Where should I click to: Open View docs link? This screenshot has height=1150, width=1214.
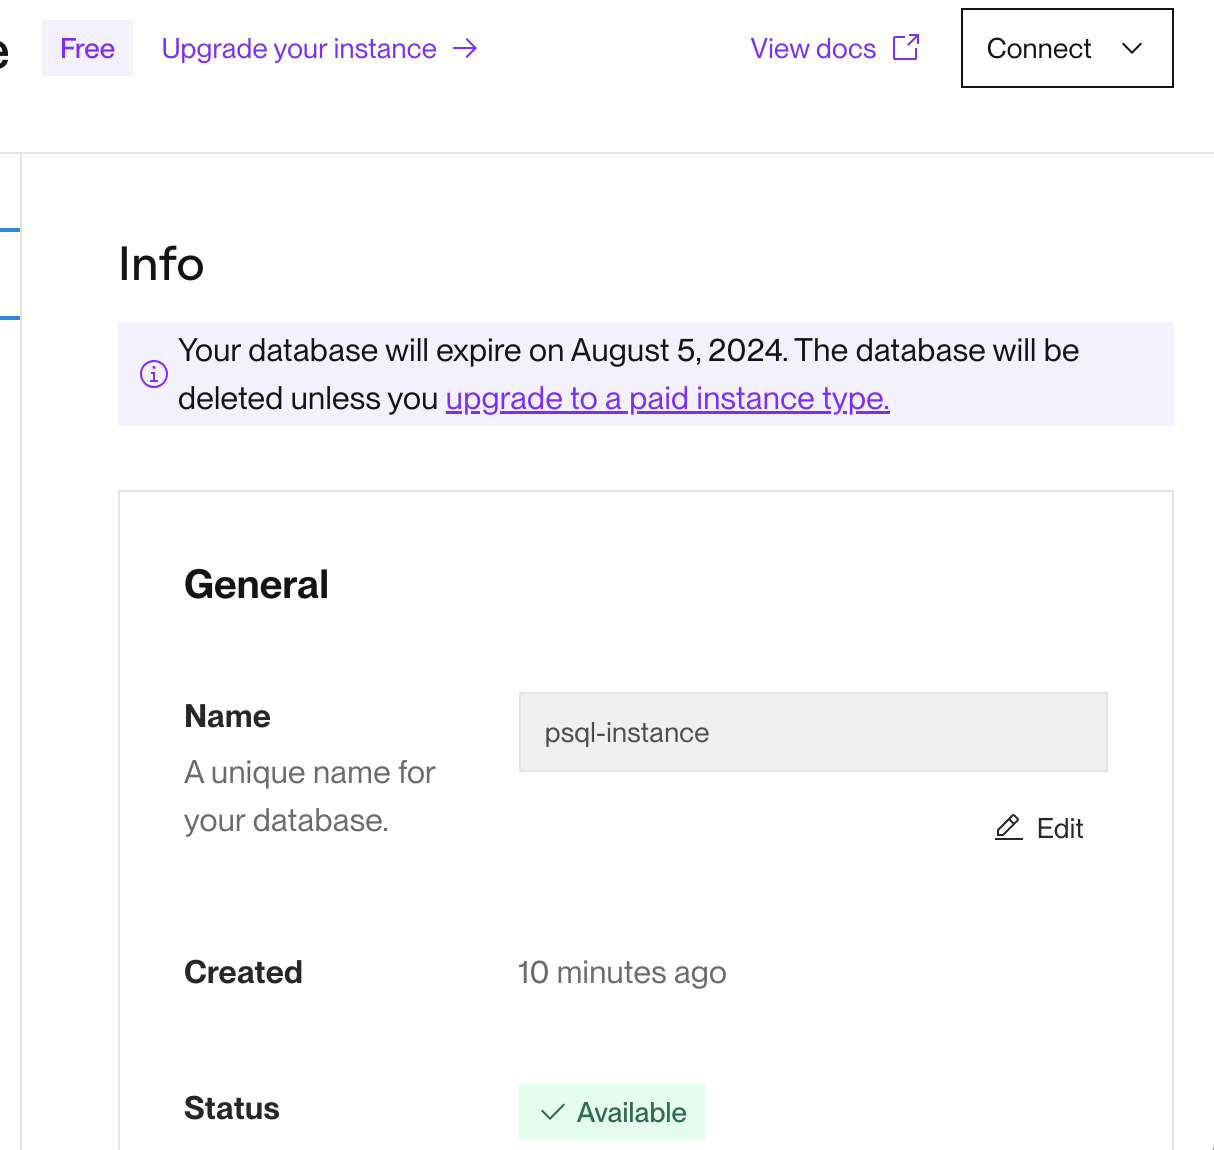click(813, 48)
